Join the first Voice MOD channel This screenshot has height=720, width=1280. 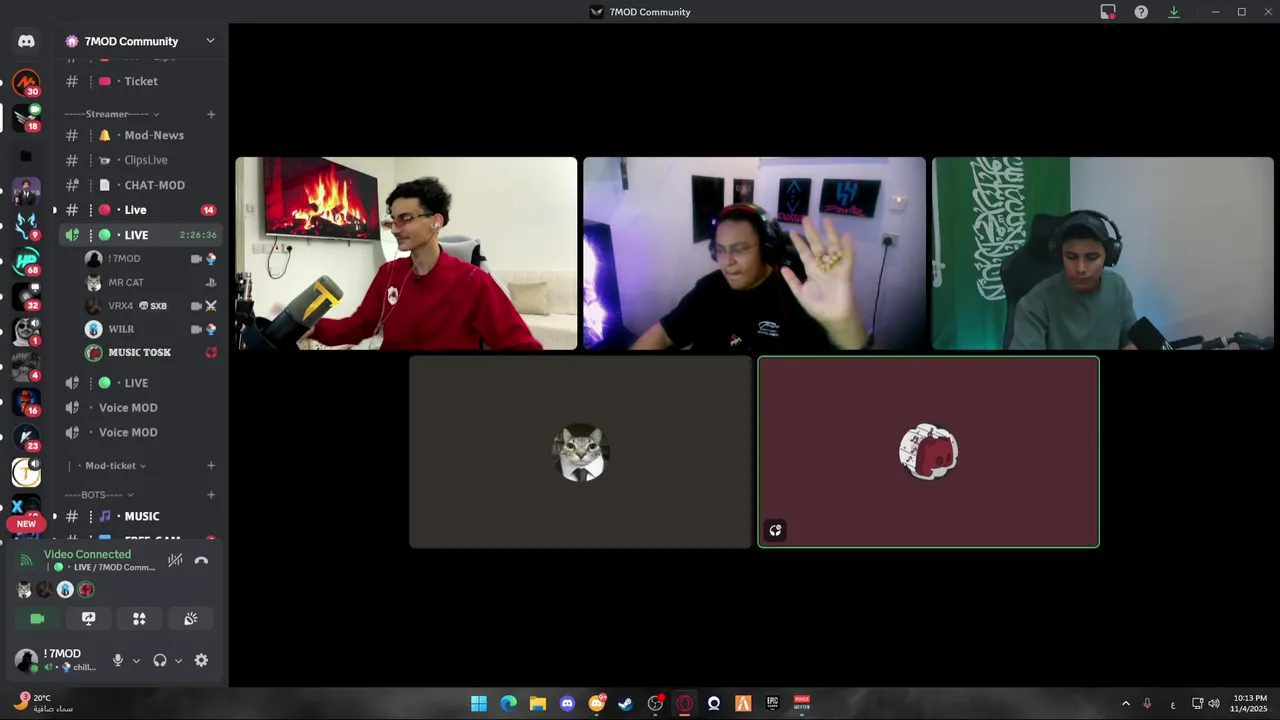(140, 408)
